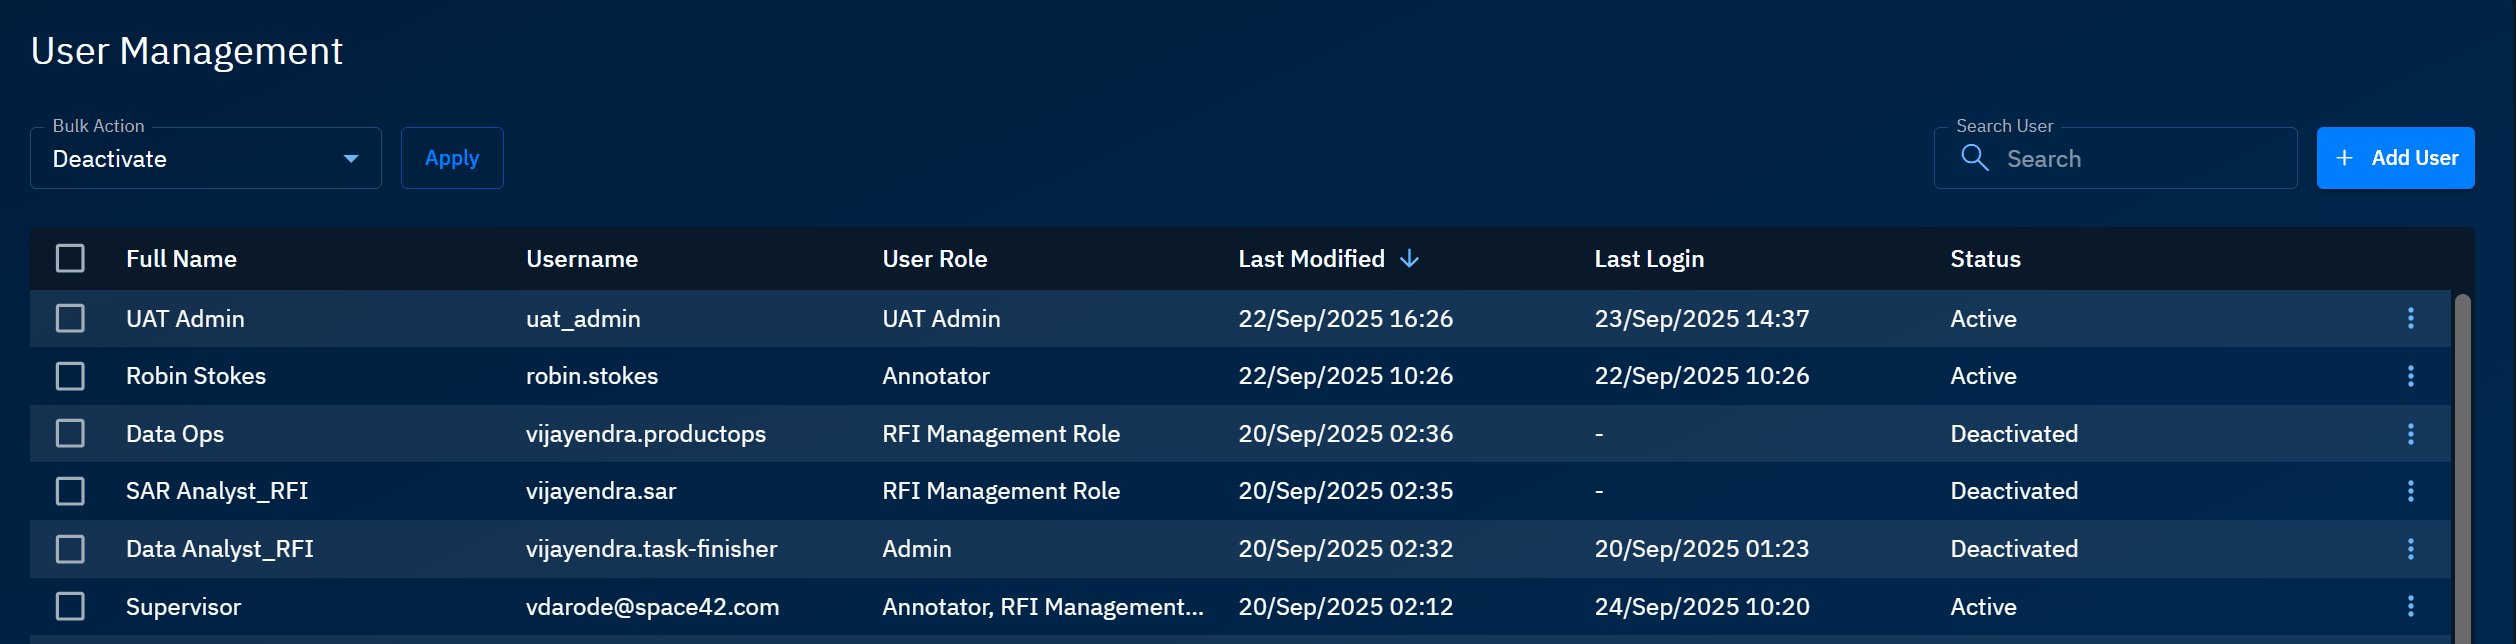Open the three-dot menu for Robin Stokes
This screenshot has width=2516, height=644.
pos(2410,376)
